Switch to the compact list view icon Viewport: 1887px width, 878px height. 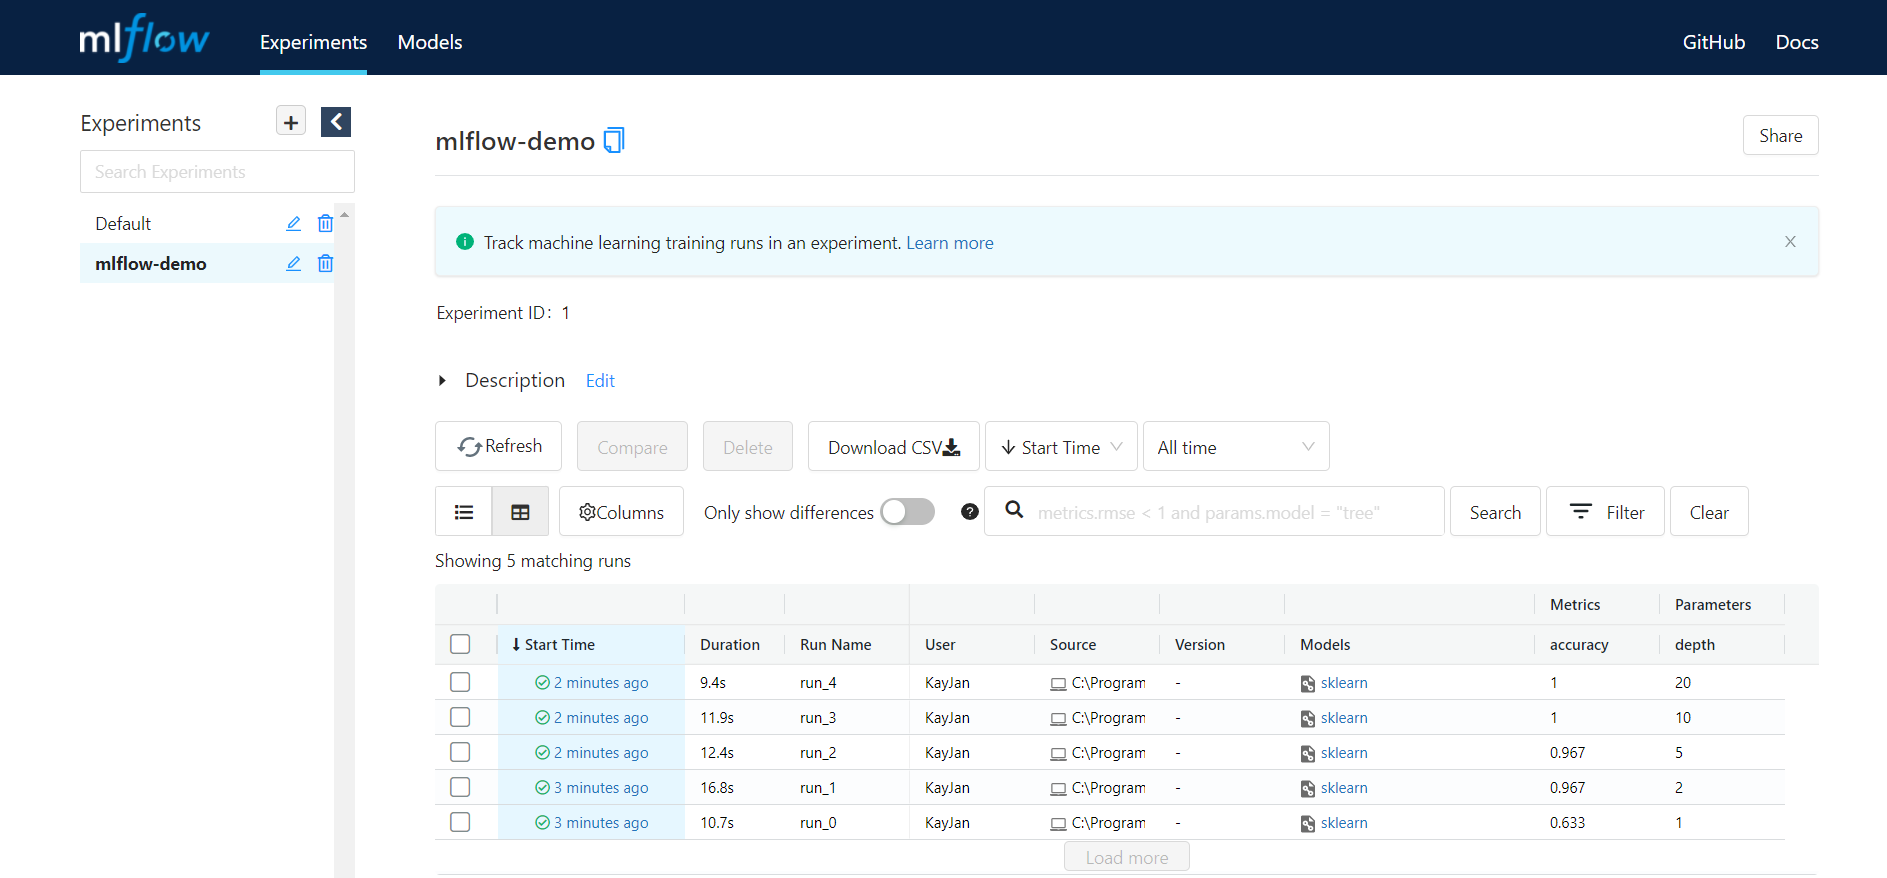[464, 512]
